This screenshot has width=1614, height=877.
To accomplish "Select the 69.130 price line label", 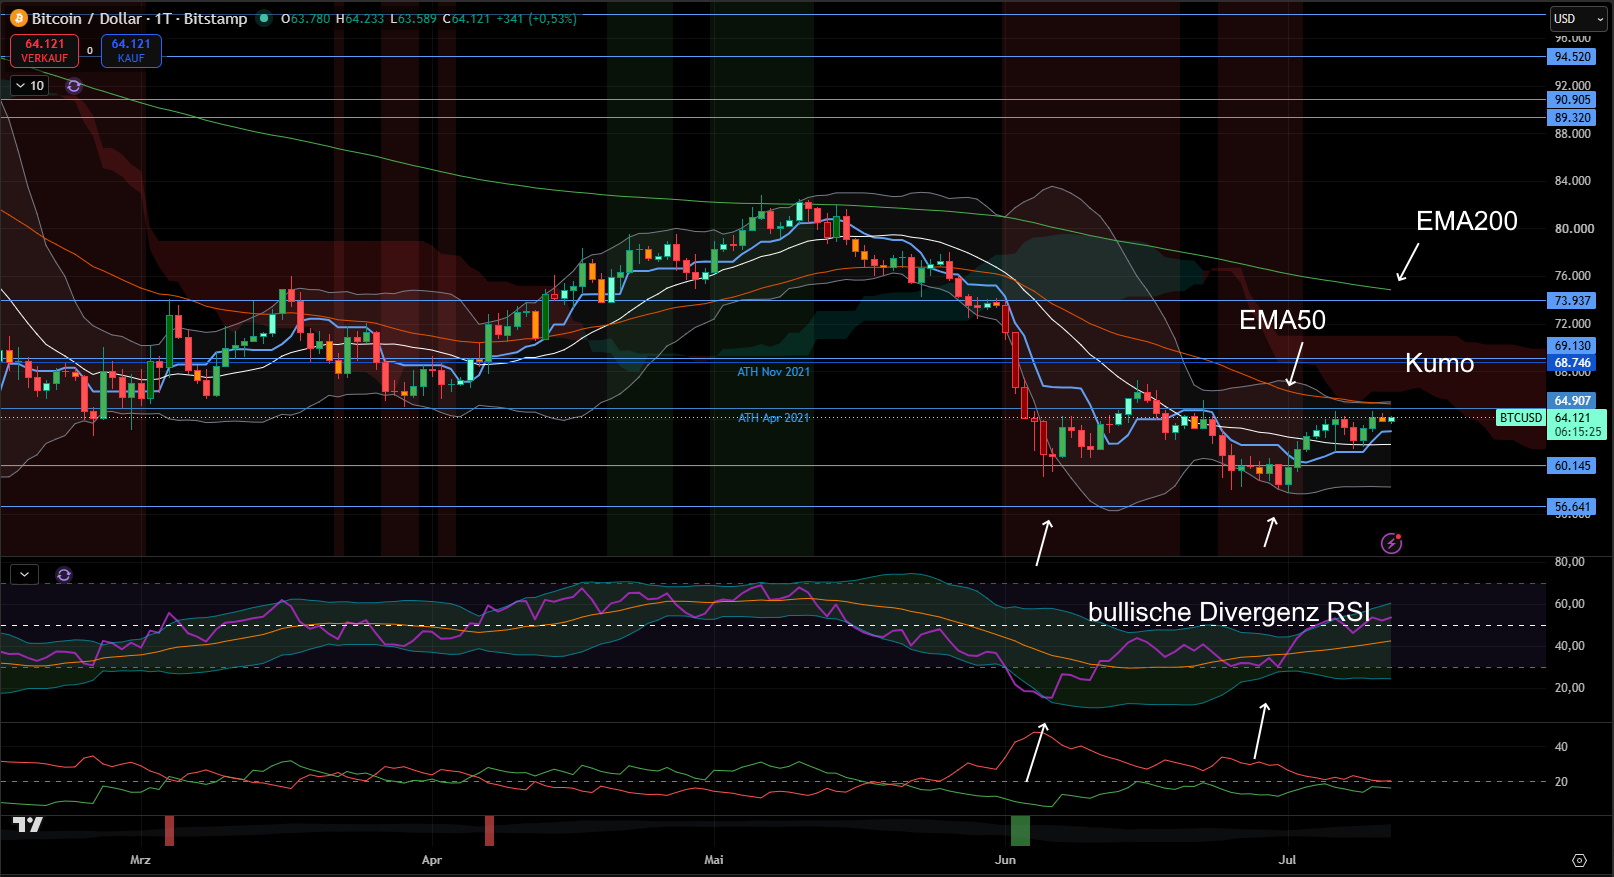I will click(x=1572, y=346).
